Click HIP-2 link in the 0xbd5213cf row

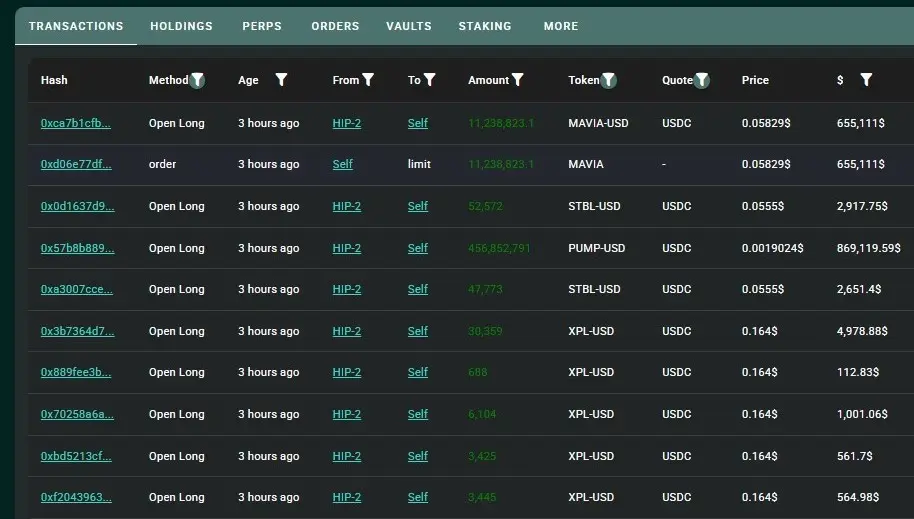(x=347, y=456)
